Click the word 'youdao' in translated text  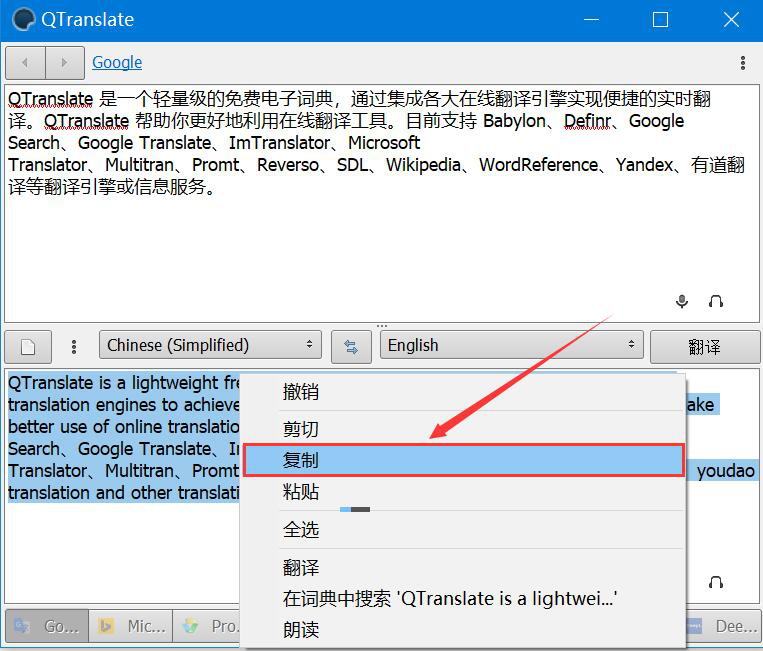tap(725, 471)
